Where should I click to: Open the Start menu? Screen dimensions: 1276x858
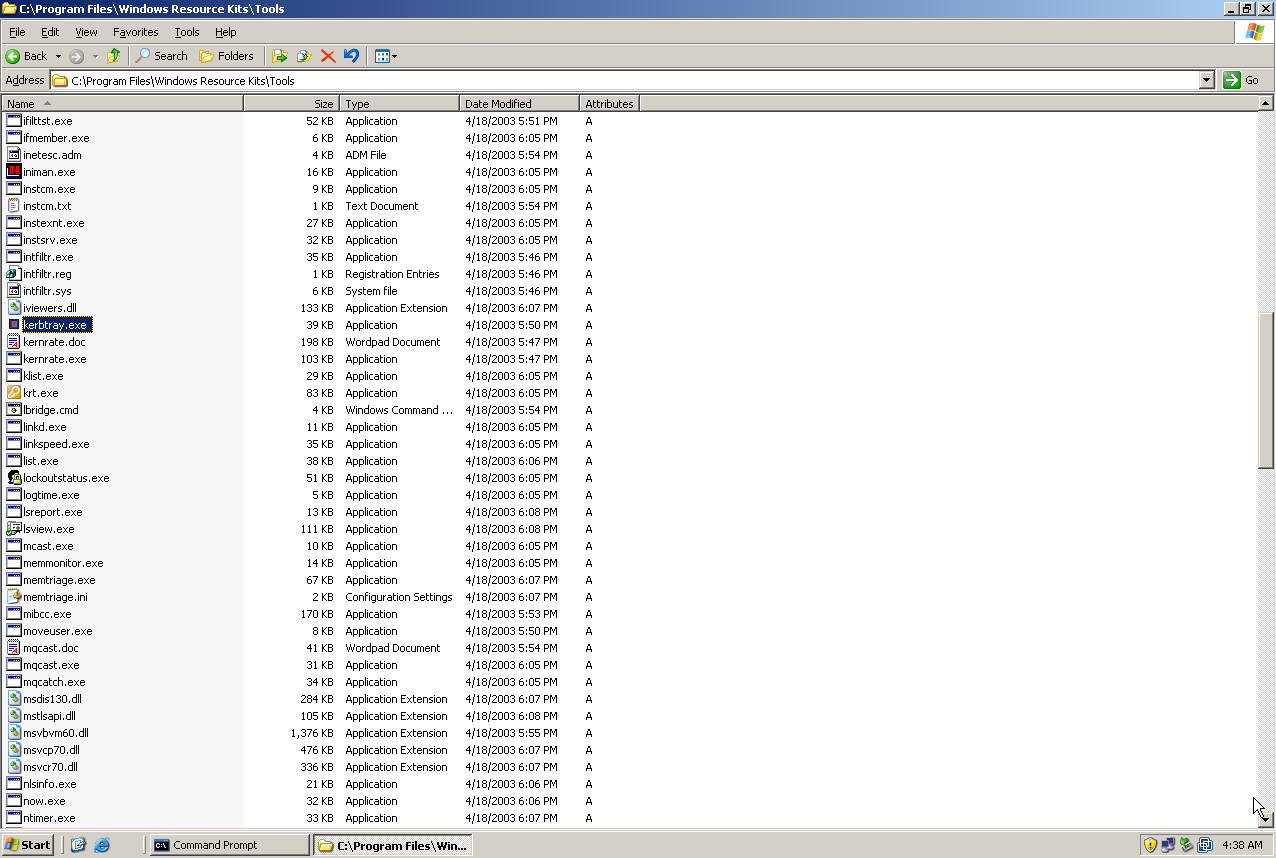pyautogui.click(x=28, y=845)
